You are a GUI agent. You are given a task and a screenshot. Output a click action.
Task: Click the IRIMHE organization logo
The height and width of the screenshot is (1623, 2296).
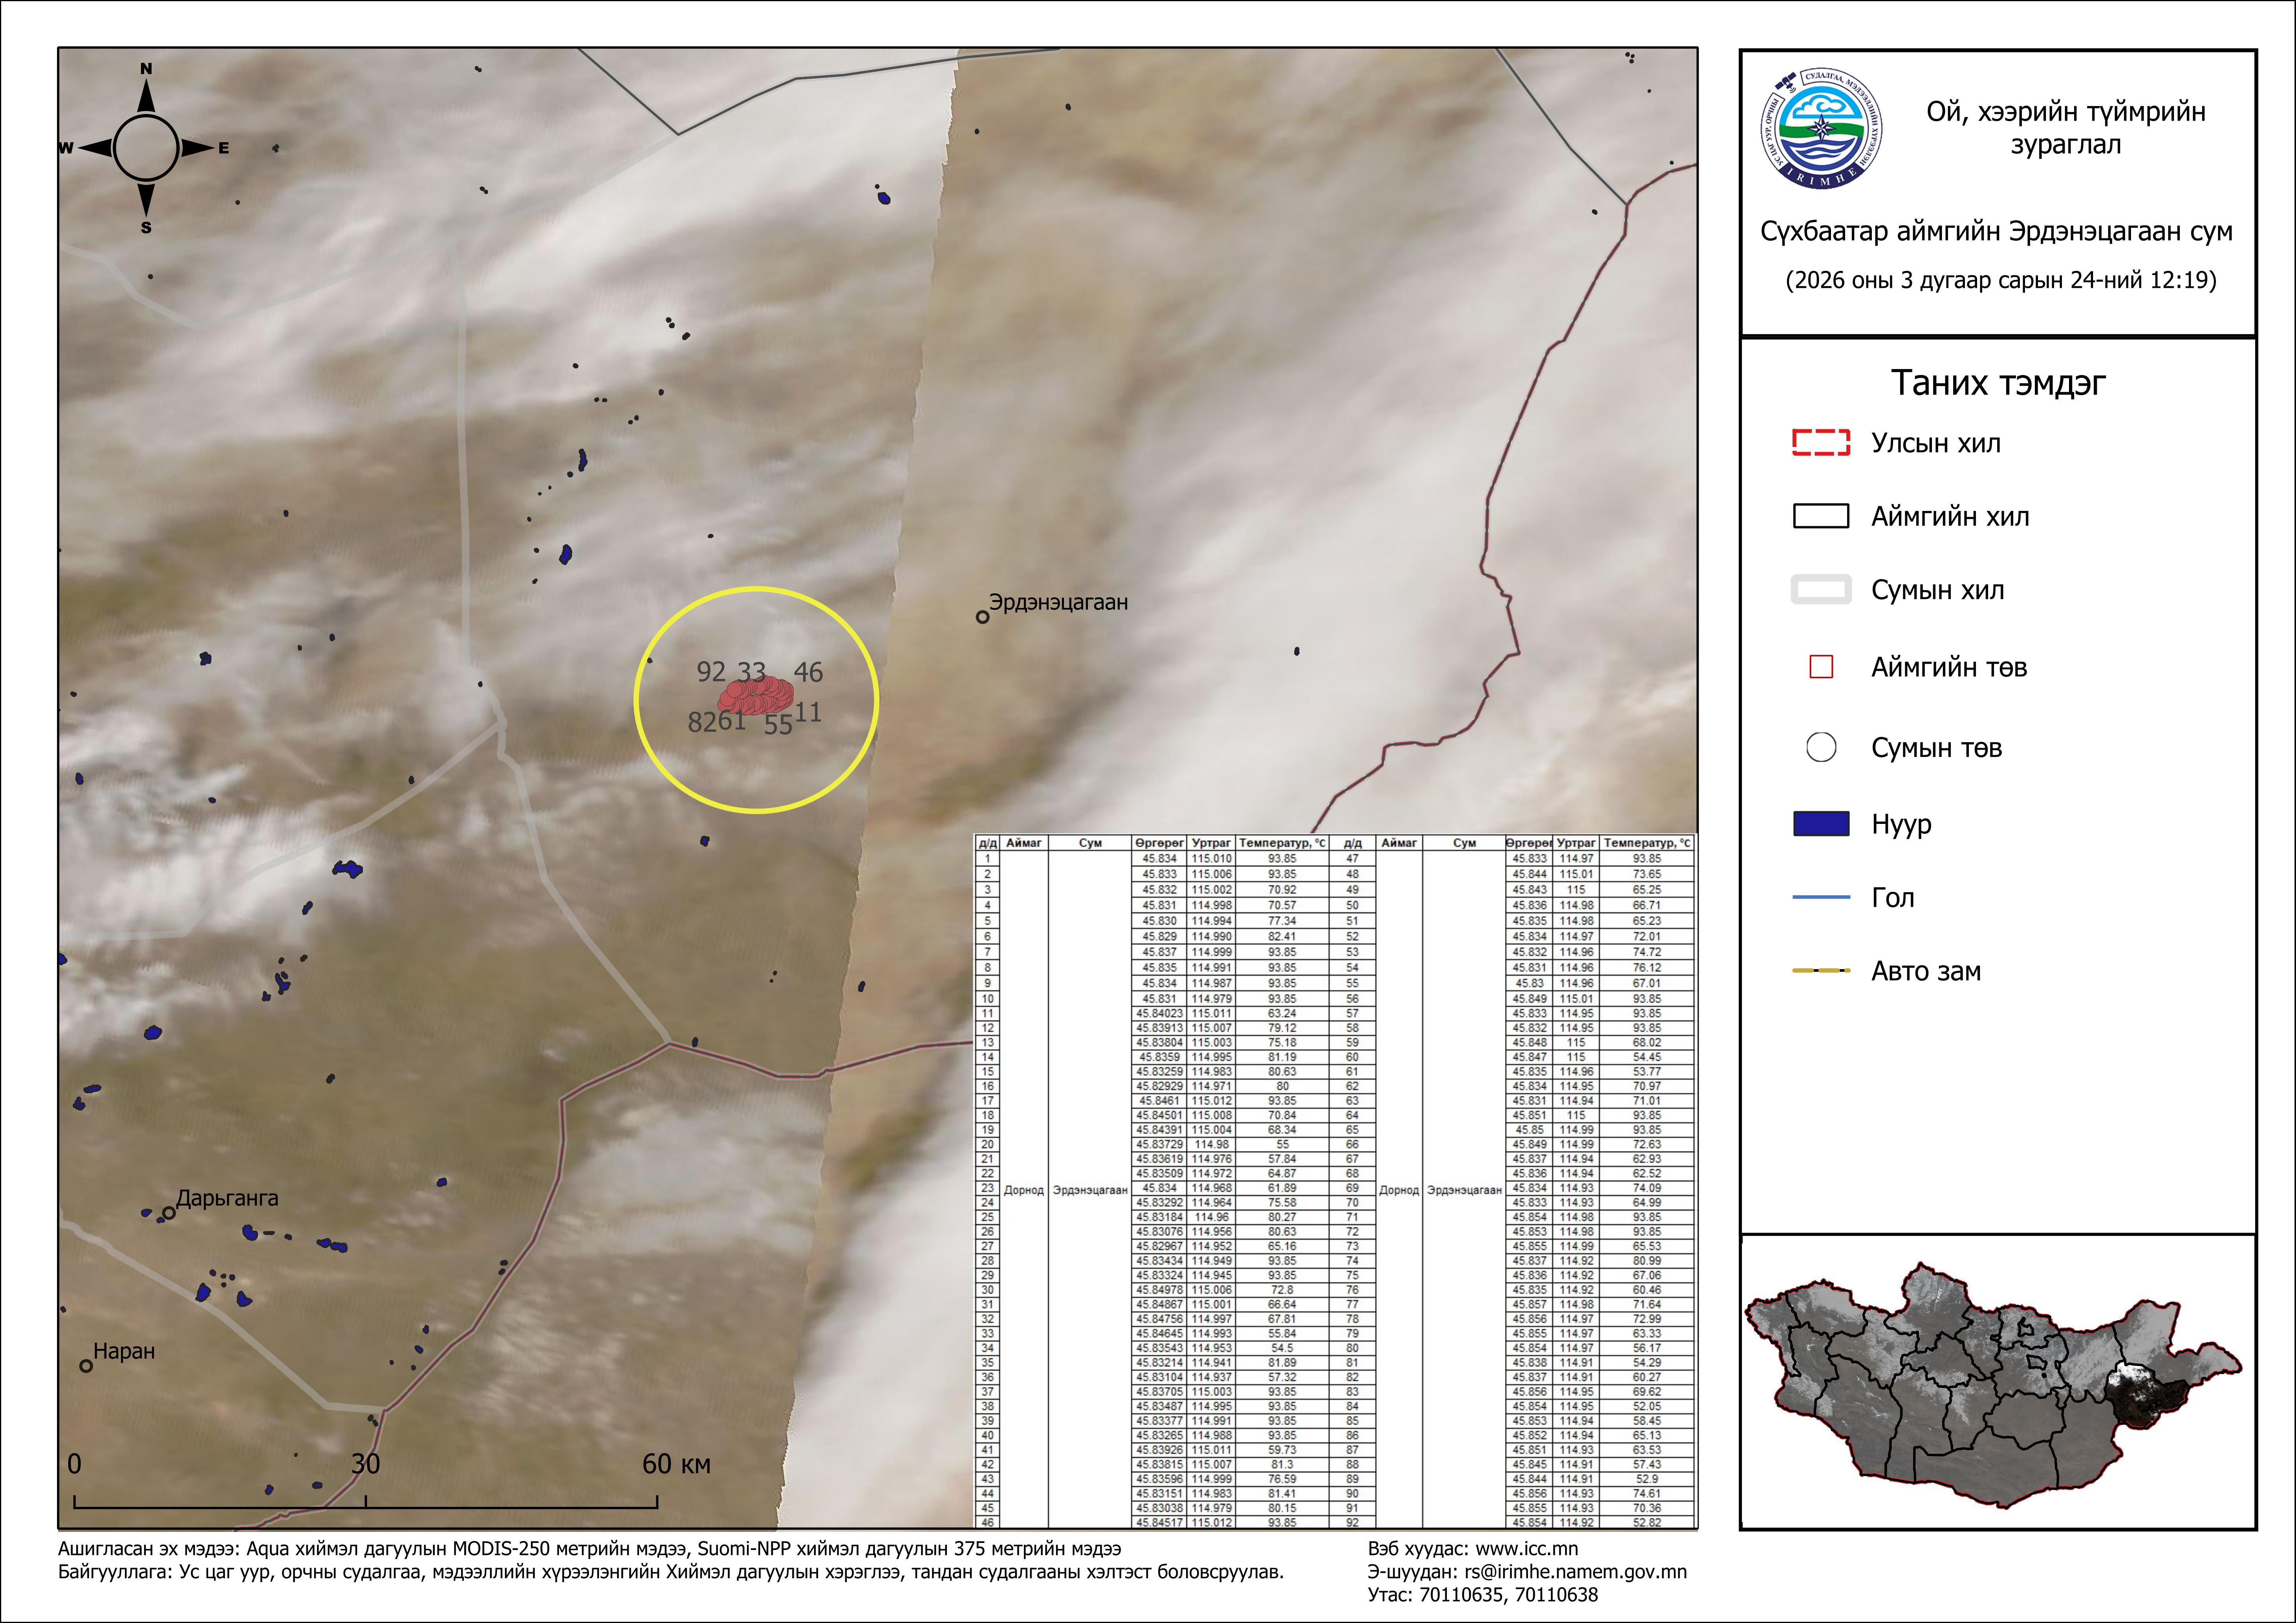pos(1821,128)
